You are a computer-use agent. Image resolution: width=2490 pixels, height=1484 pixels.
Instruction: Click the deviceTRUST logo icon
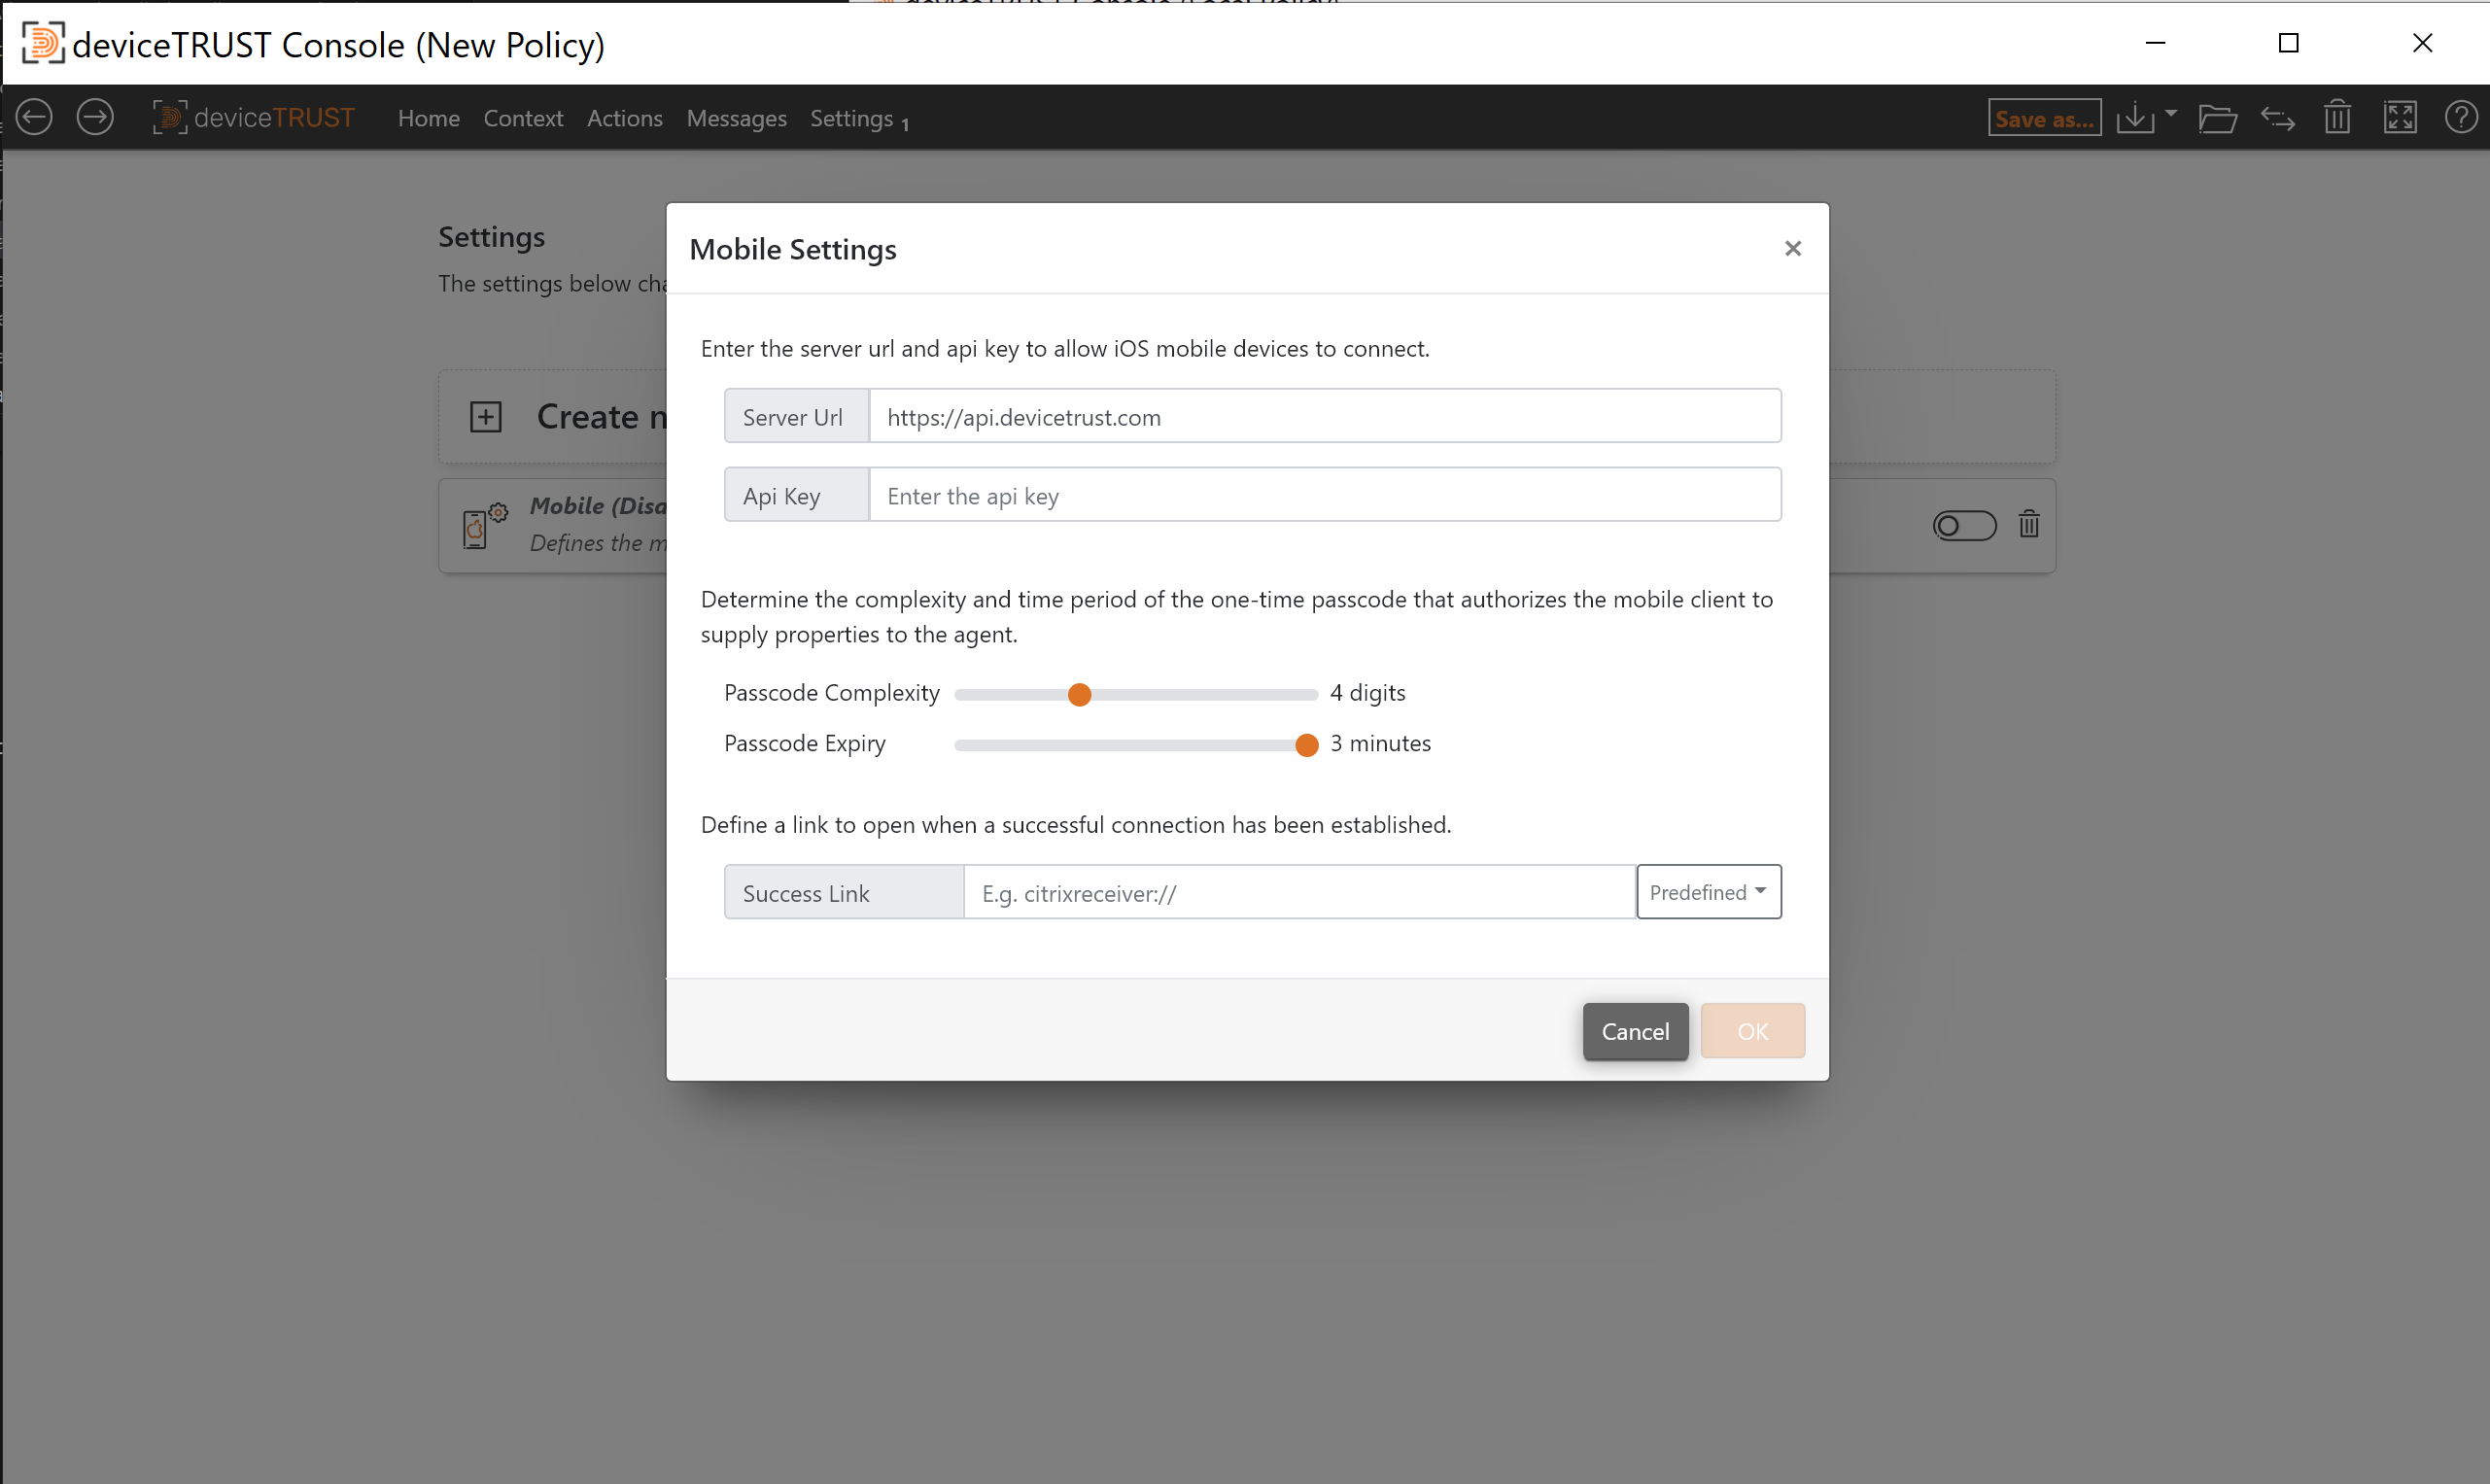point(168,117)
